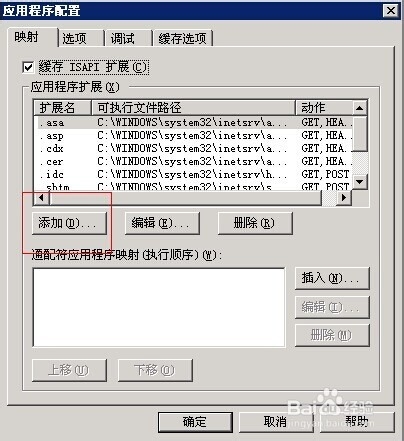Screen dimensions: 404x441
Task: Click the 取消 button
Action: point(275,422)
